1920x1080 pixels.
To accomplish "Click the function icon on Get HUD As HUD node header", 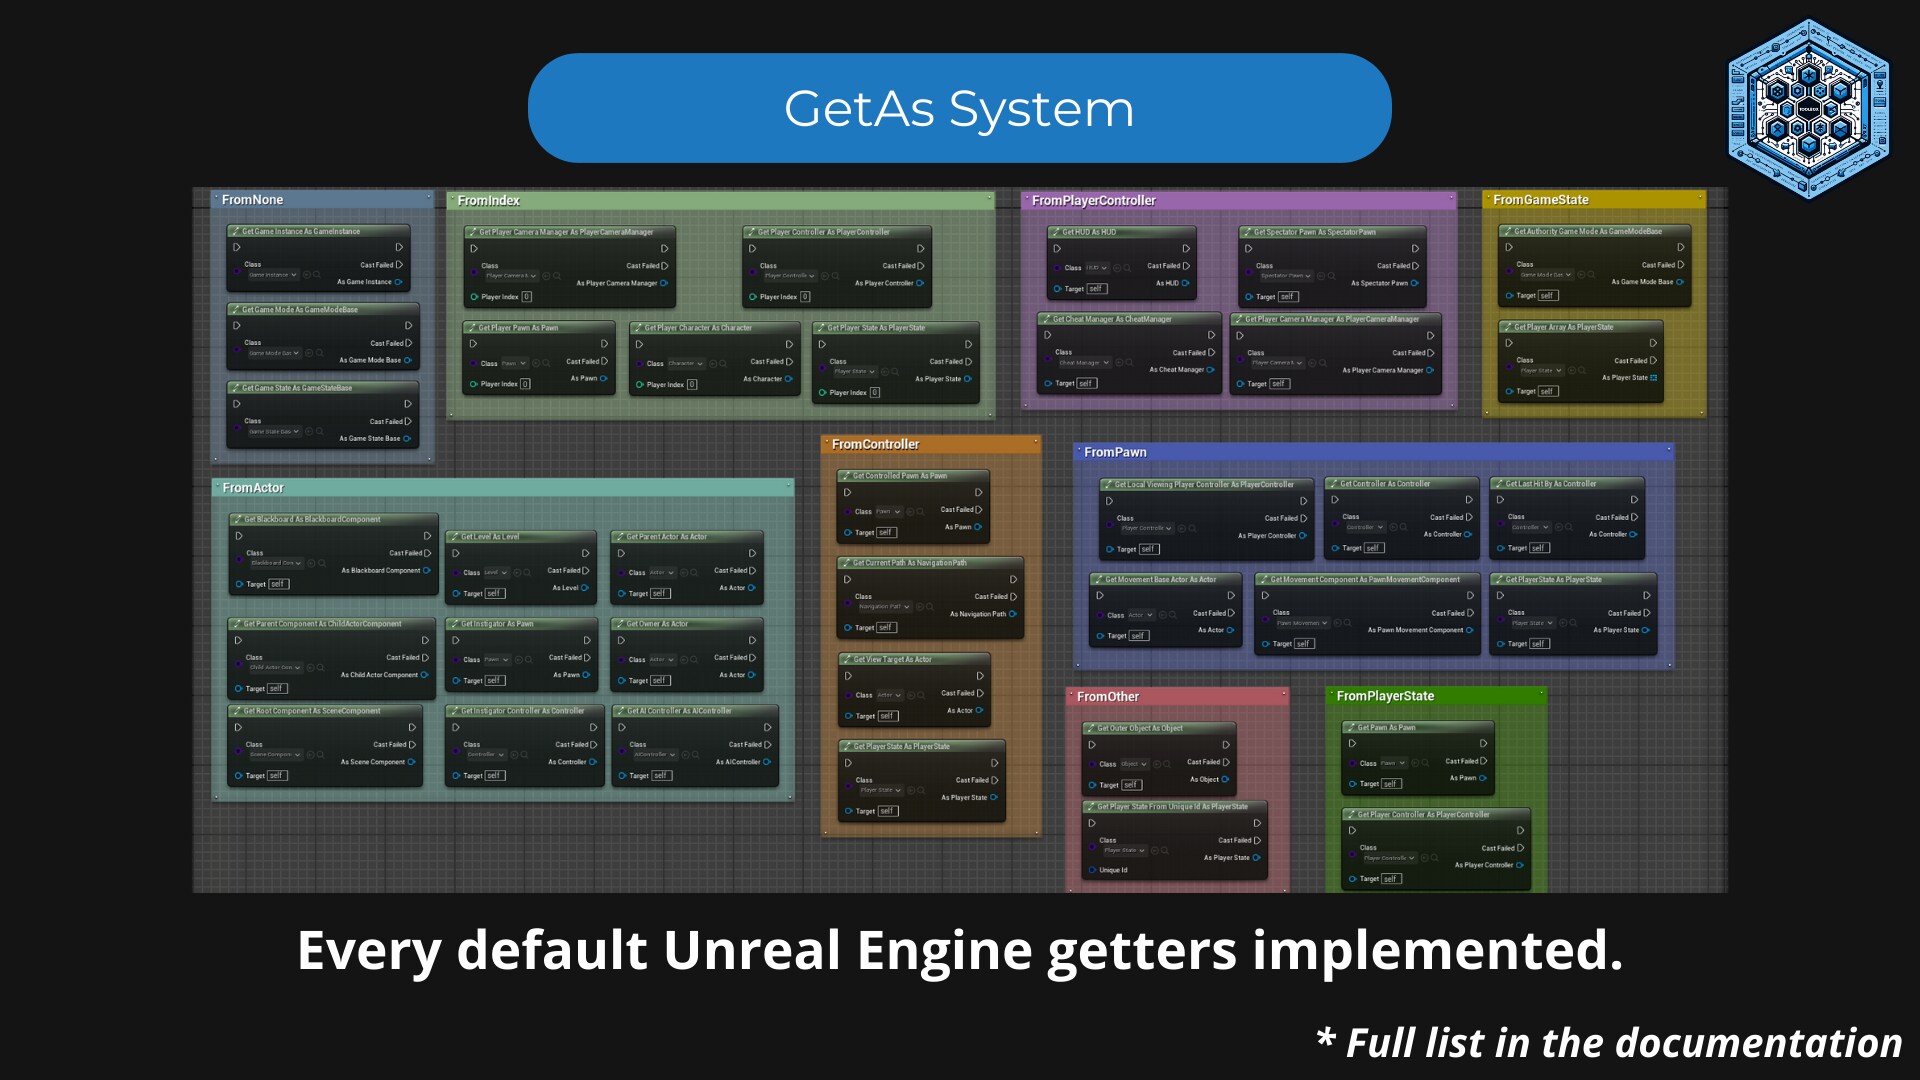I will 1056,232.
